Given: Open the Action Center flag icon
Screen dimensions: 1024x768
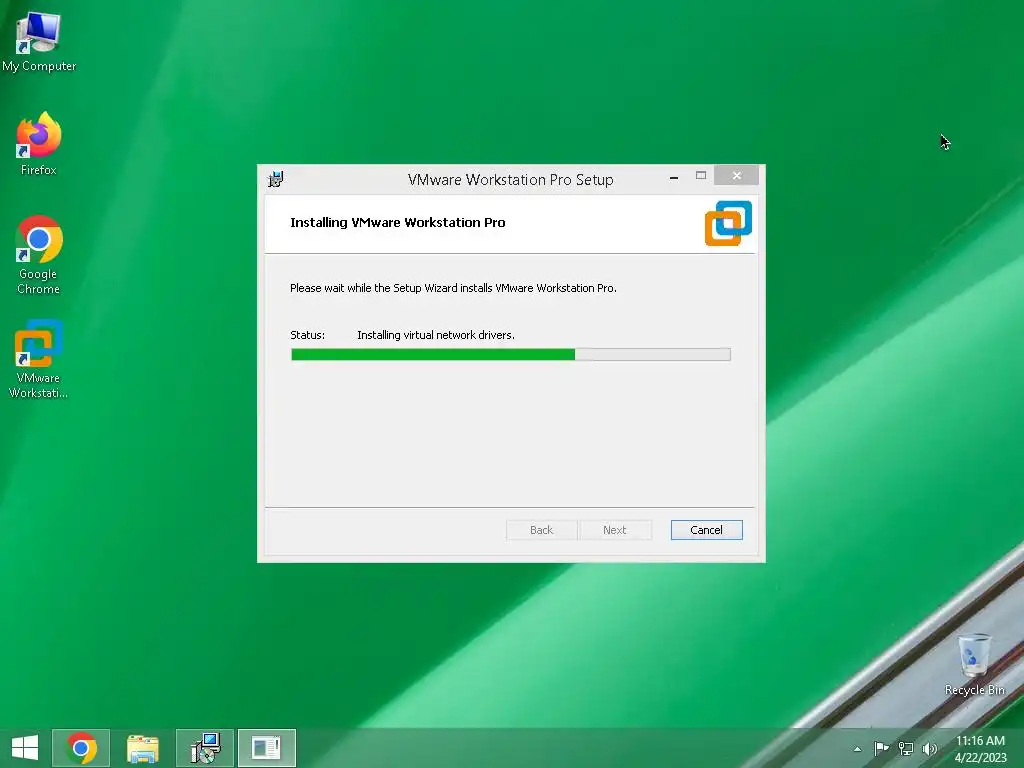Looking at the screenshot, I should 881,748.
